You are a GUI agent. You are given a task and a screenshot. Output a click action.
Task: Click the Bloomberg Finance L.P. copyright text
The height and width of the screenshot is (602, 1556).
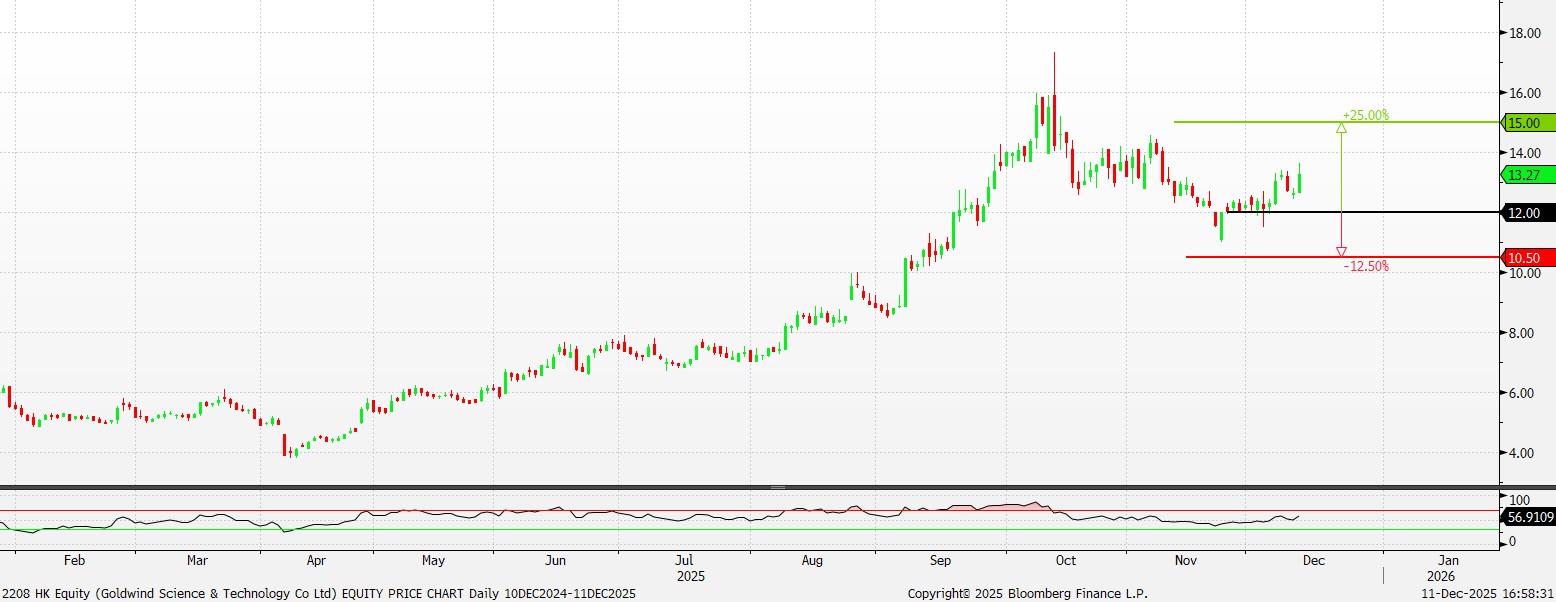pyautogui.click(x=1028, y=594)
